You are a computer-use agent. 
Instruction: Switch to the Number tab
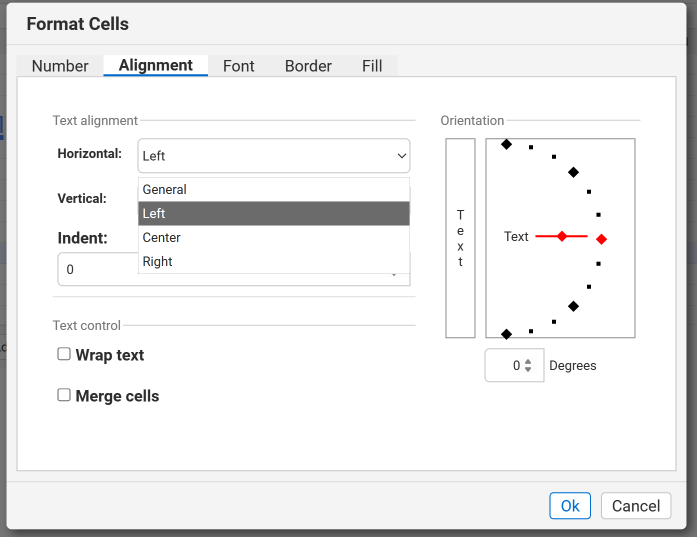(x=60, y=66)
